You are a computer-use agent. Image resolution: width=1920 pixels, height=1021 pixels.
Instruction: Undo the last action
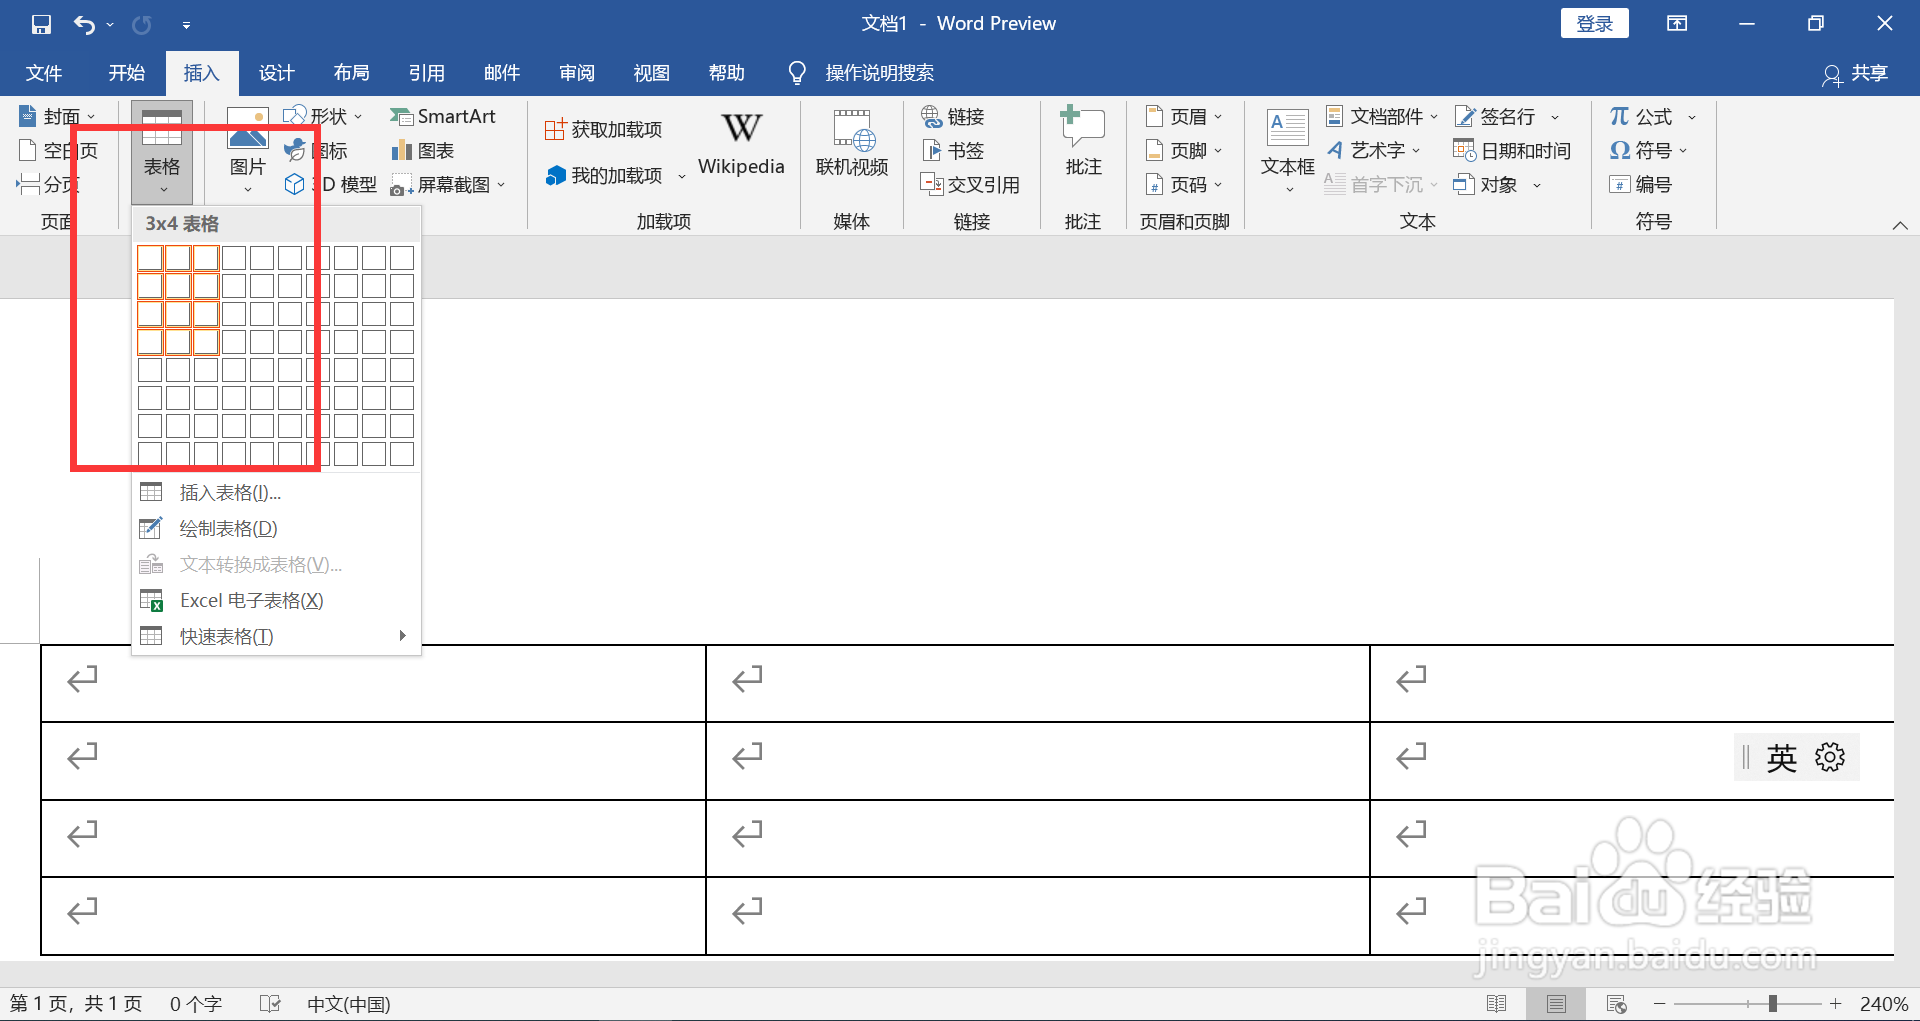[84, 24]
